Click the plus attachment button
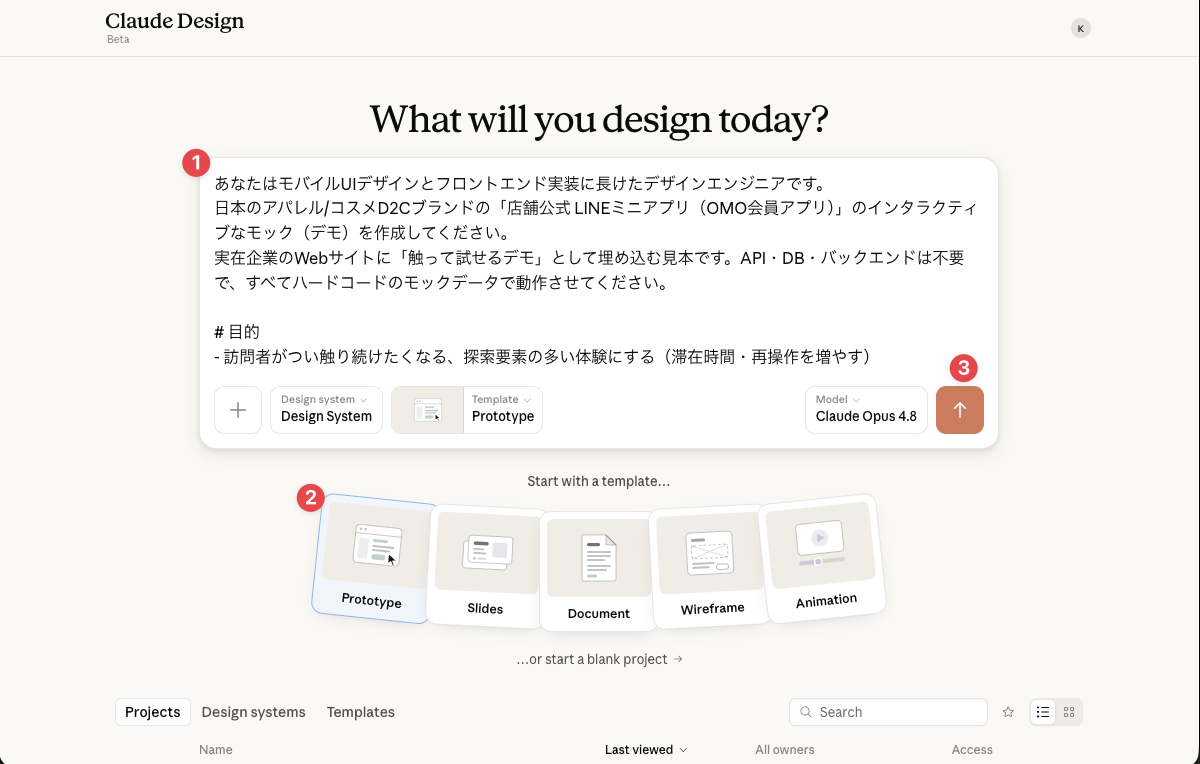The image size is (1200, 764). pos(238,410)
